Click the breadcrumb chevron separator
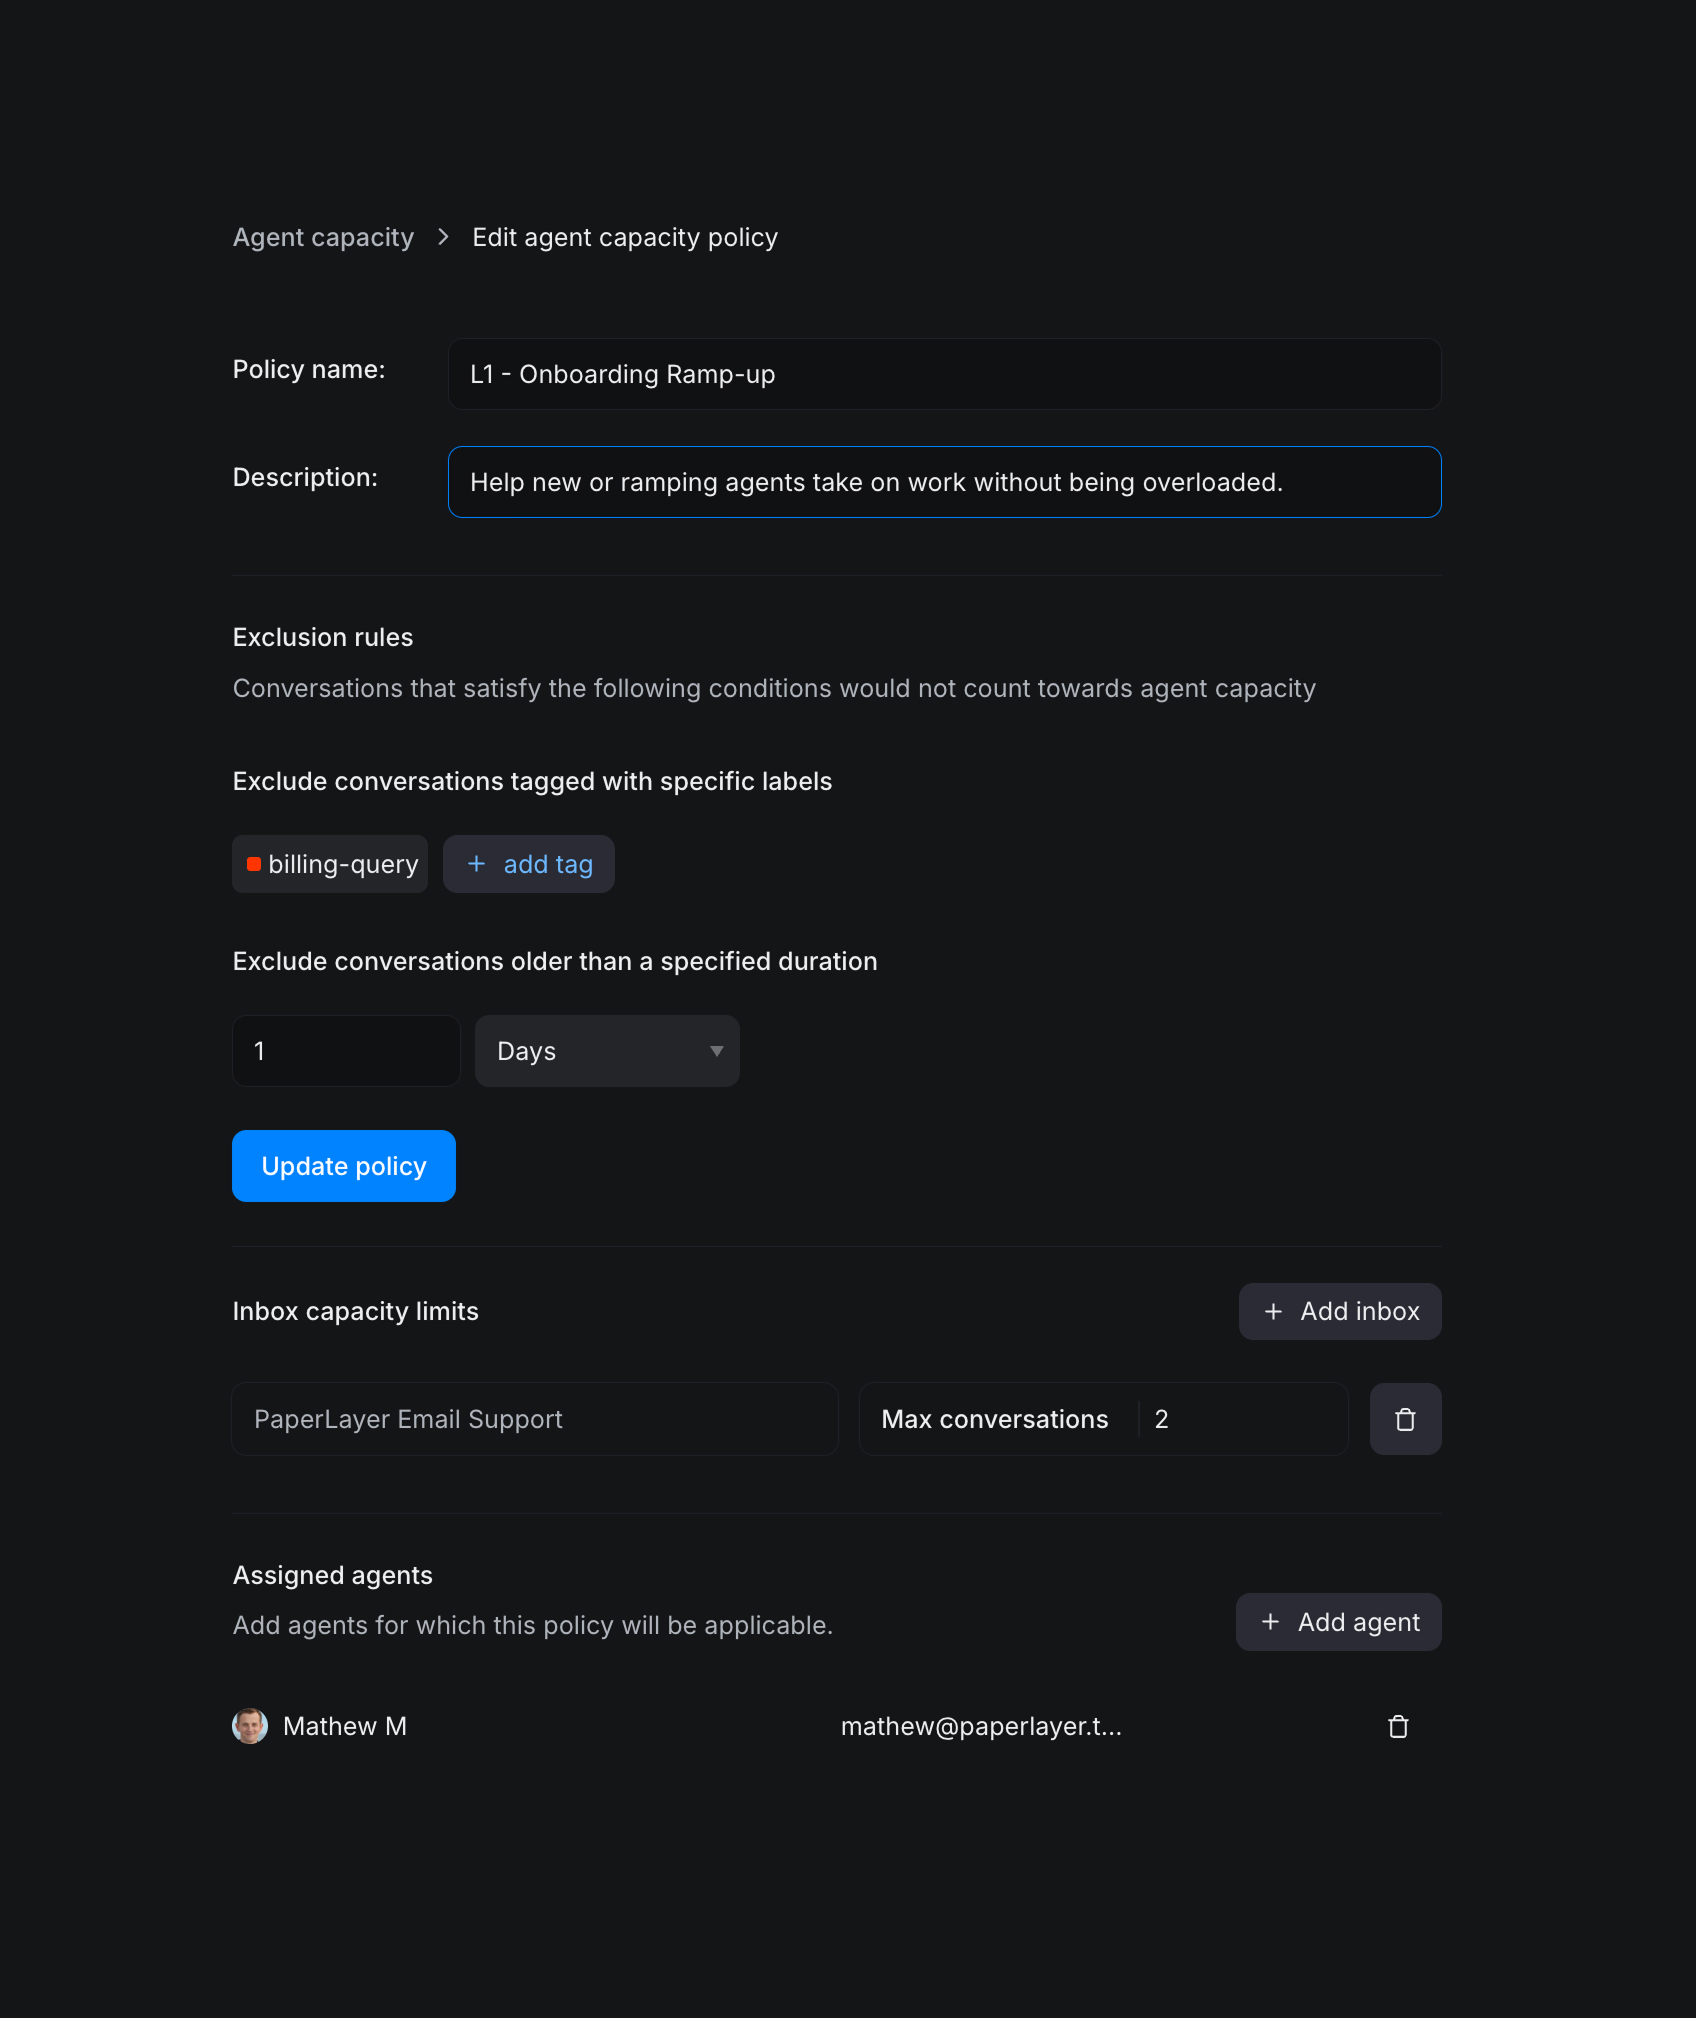Viewport: 1696px width, 2018px height. click(x=443, y=237)
